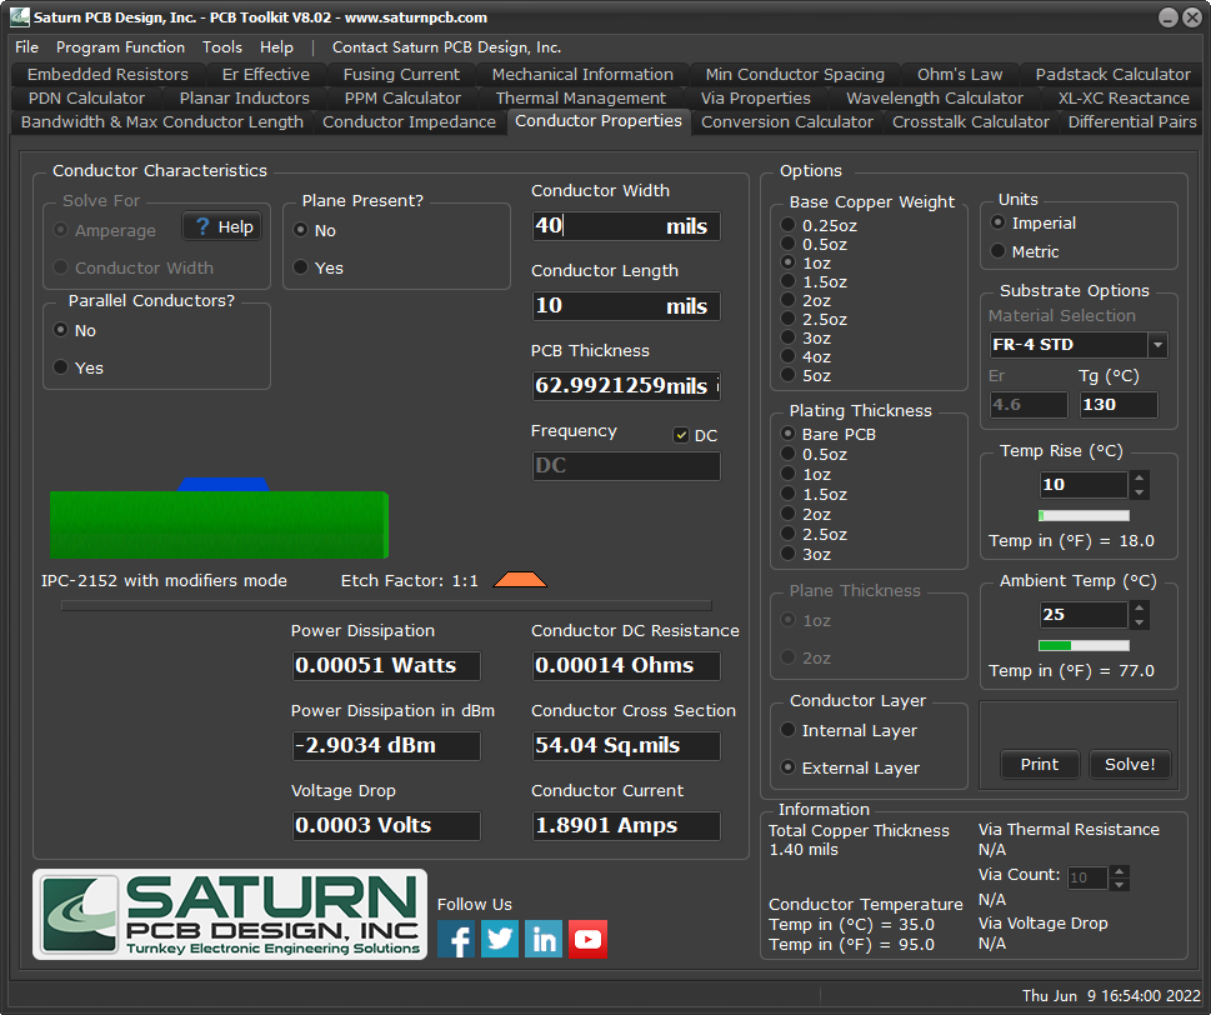Increase Ambient Temp with up arrow

click(x=1139, y=608)
